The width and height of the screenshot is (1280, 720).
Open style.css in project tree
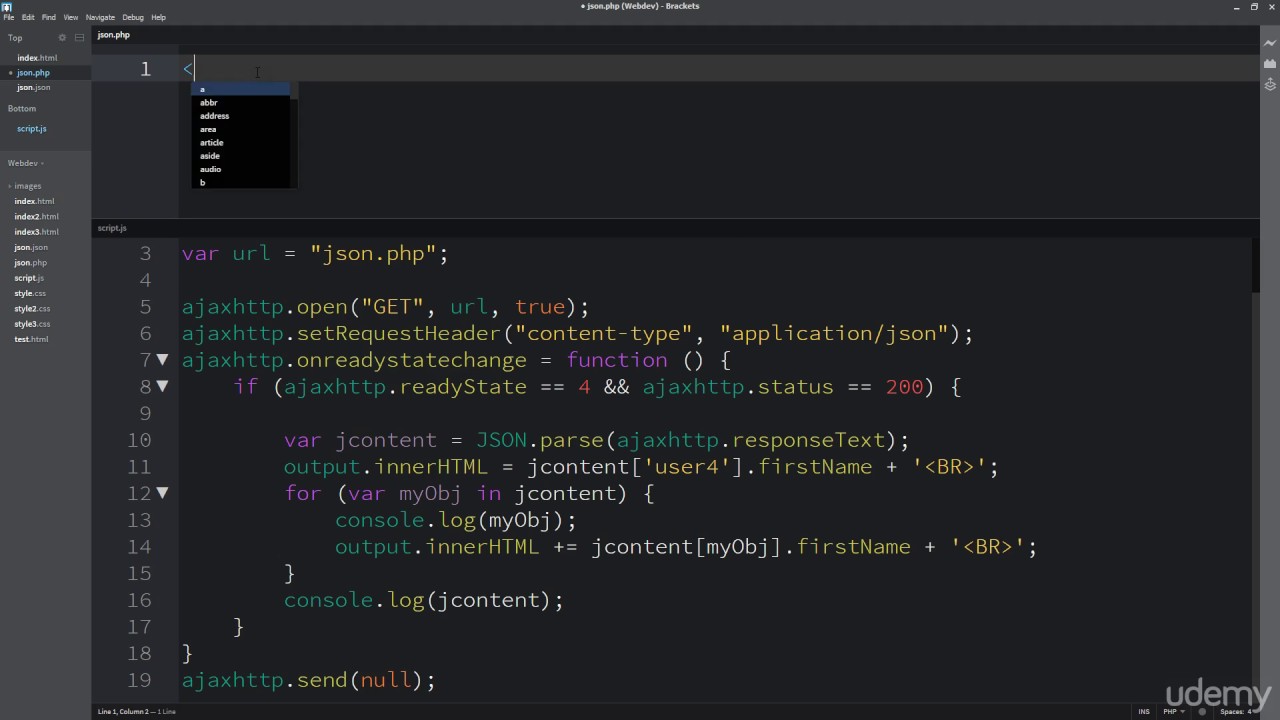pos(30,293)
